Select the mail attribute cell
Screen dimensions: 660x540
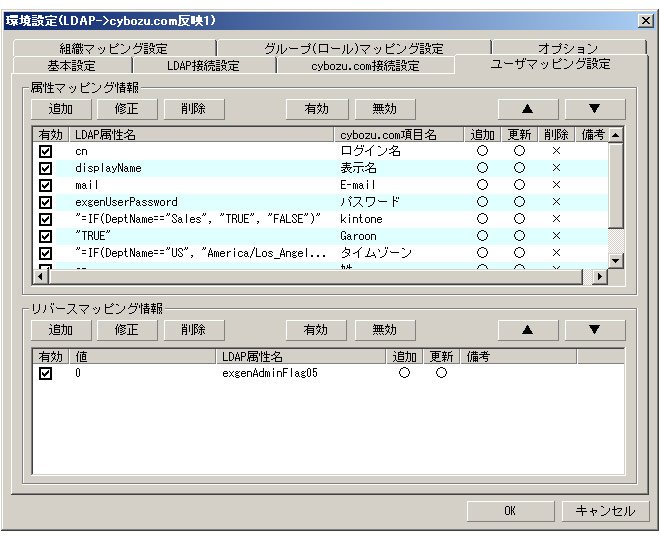[87, 185]
